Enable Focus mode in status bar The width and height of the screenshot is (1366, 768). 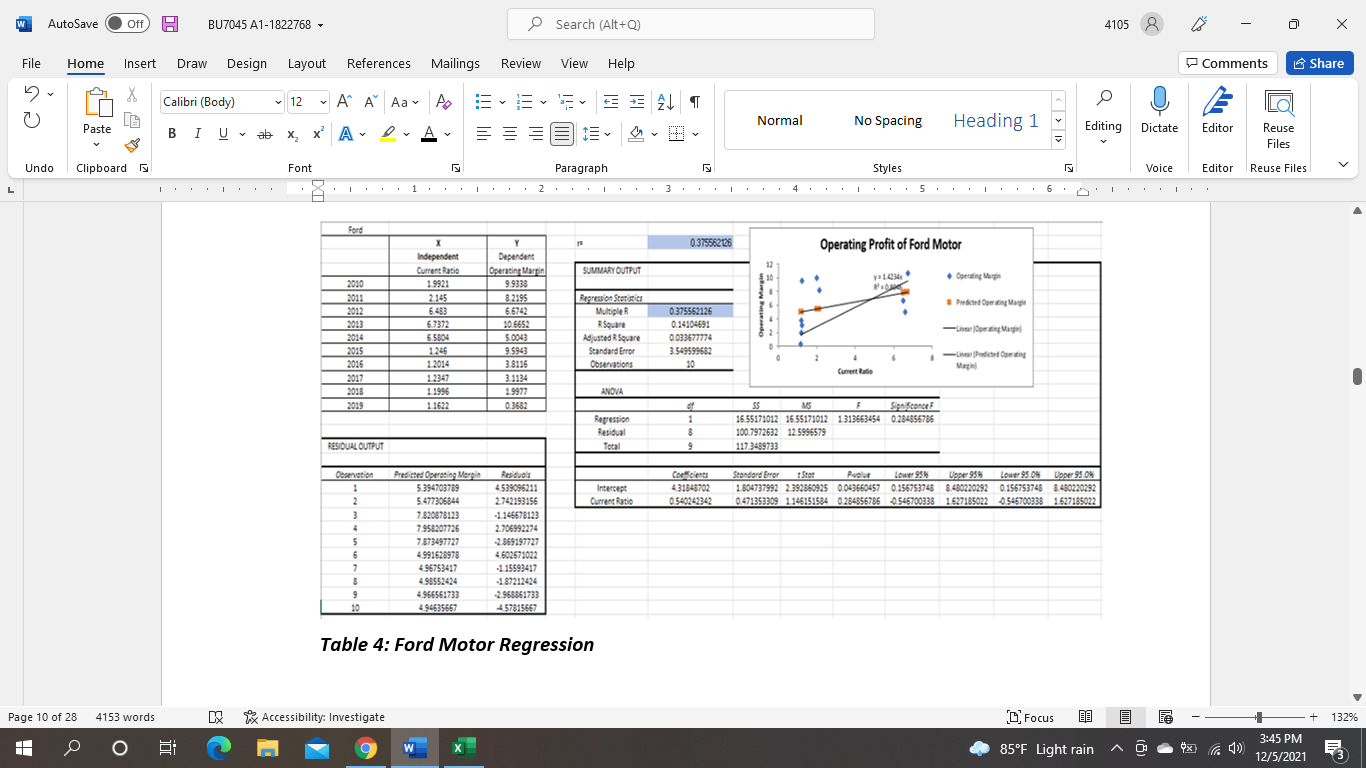pyautogui.click(x=1029, y=717)
